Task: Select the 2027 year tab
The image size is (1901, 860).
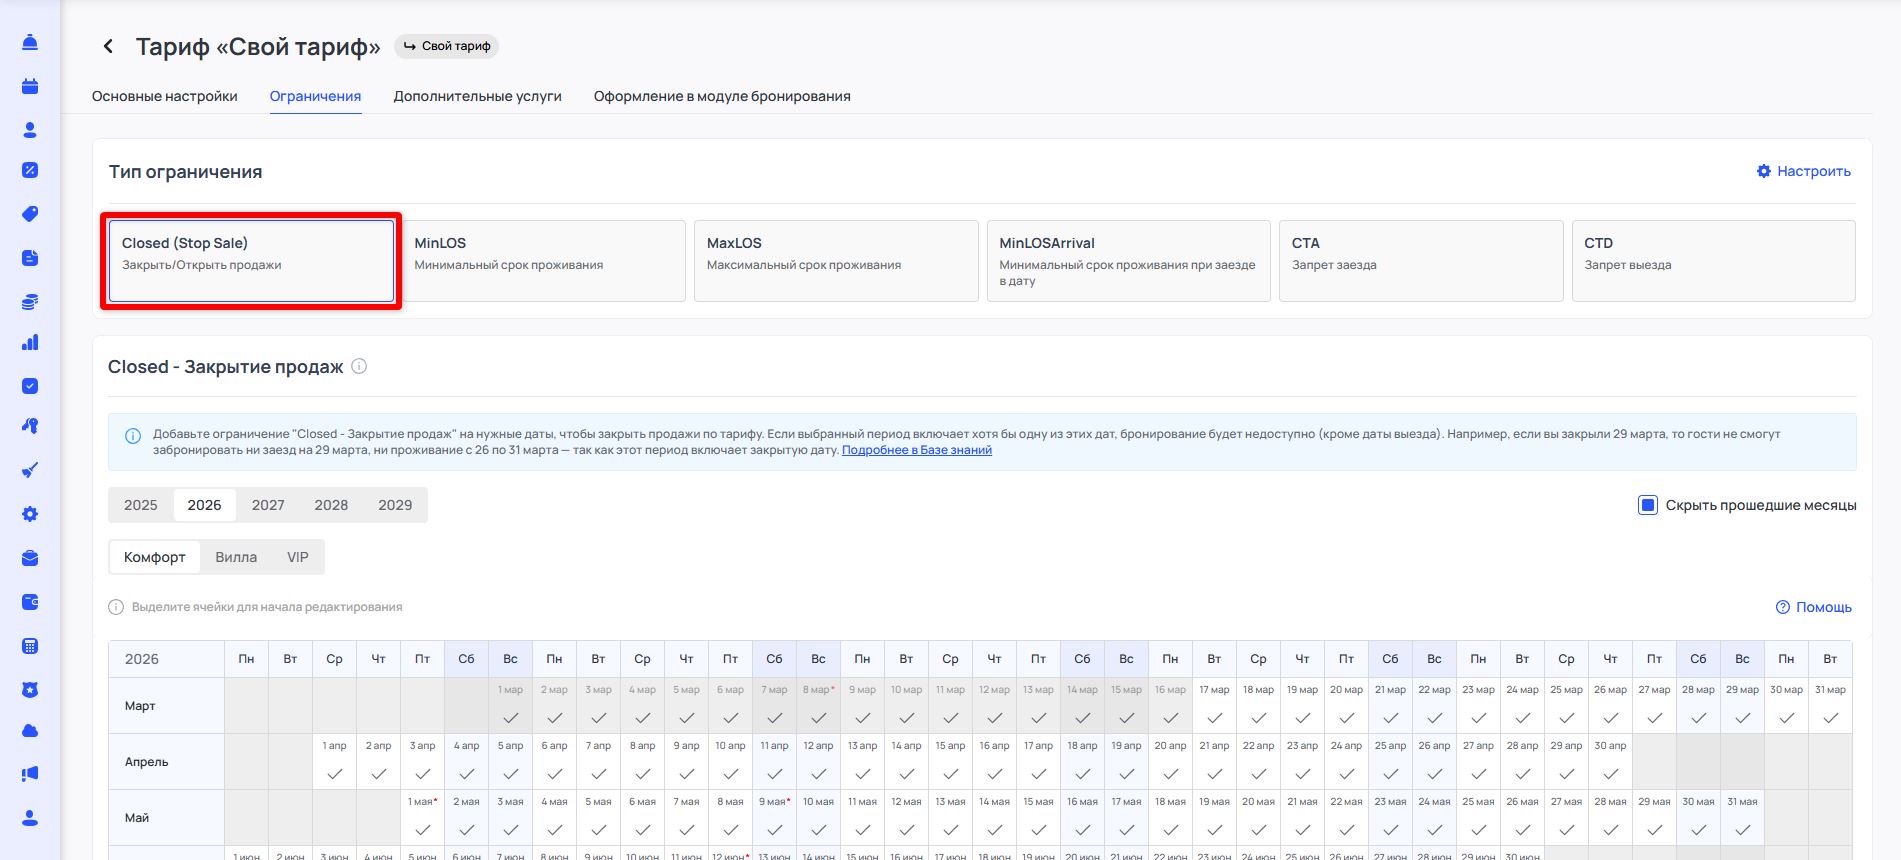Action: click(x=268, y=505)
